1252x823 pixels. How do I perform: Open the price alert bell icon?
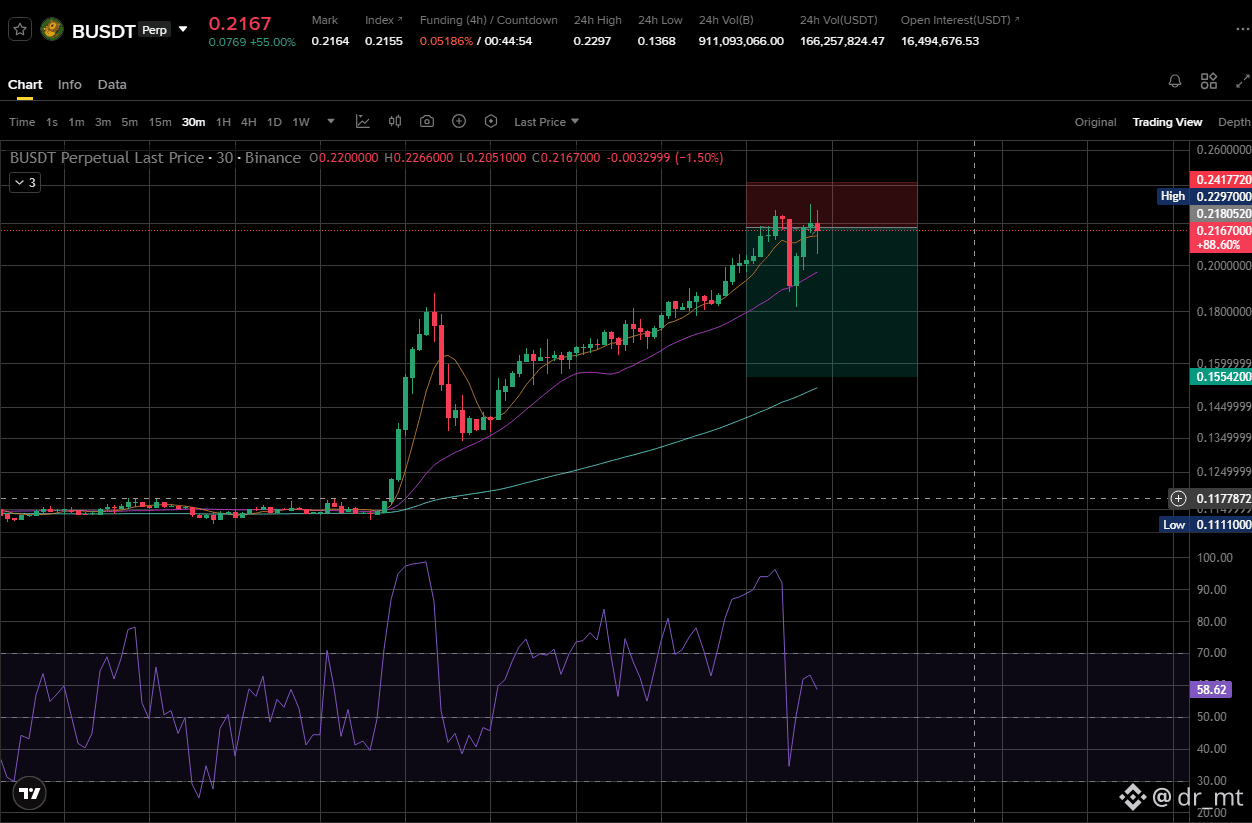click(1176, 81)
